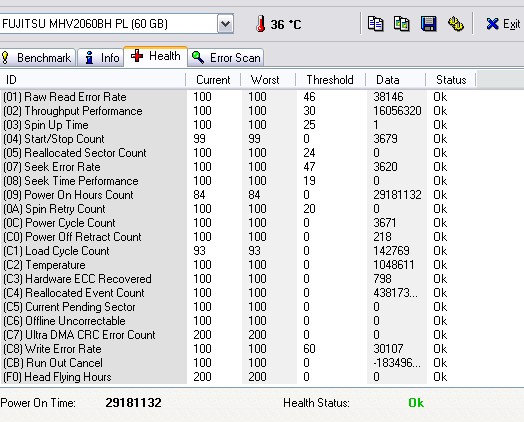Click the Seek Error Rate threshold 47

pyautogui.click(x=309, y=167)
